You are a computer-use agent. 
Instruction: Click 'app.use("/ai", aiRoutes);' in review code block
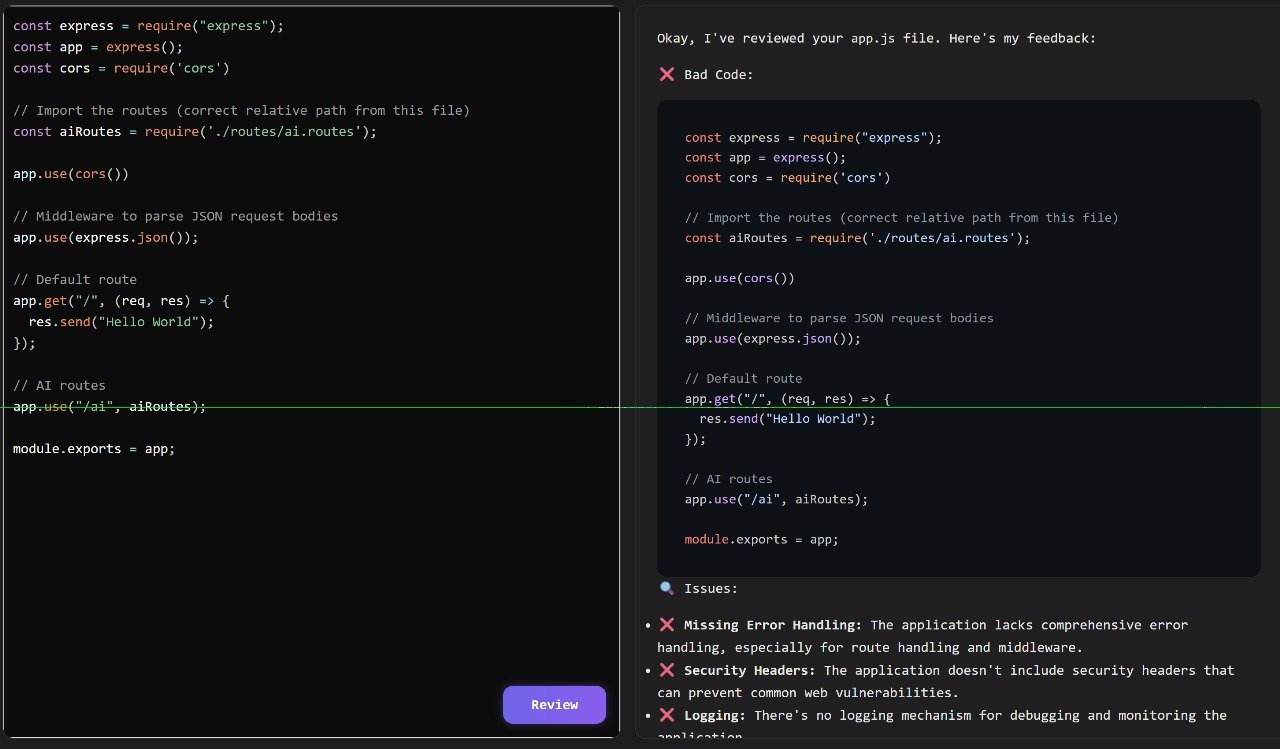(777, 499)
